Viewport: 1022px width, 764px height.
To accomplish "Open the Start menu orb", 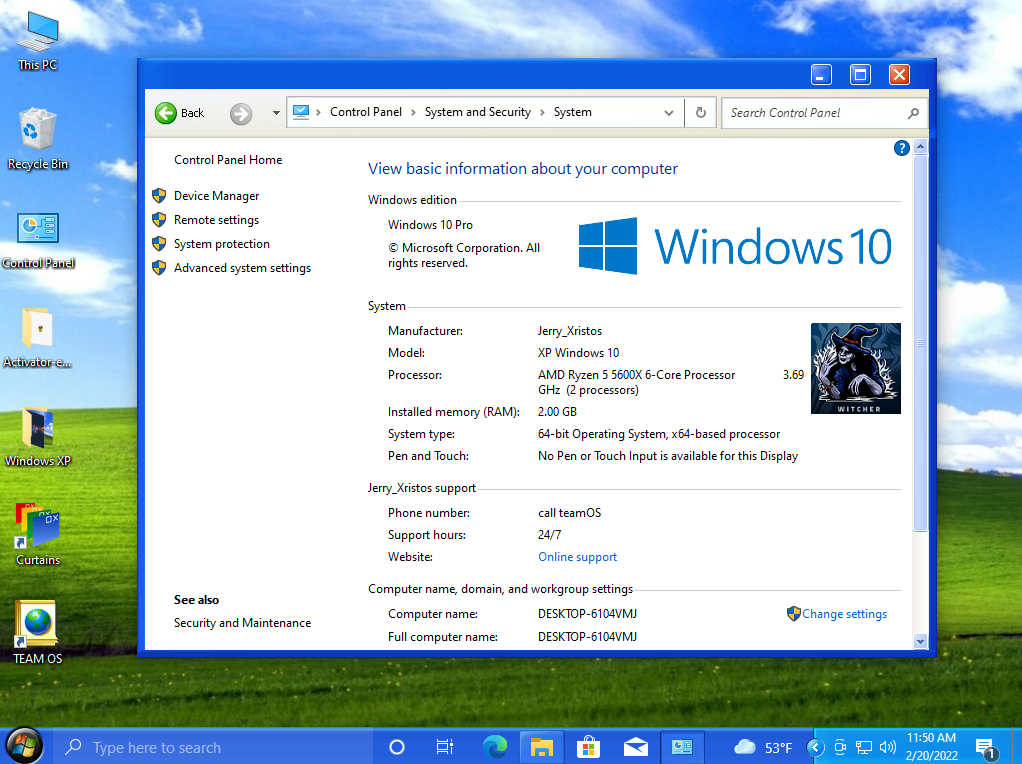I will (24, 746).
